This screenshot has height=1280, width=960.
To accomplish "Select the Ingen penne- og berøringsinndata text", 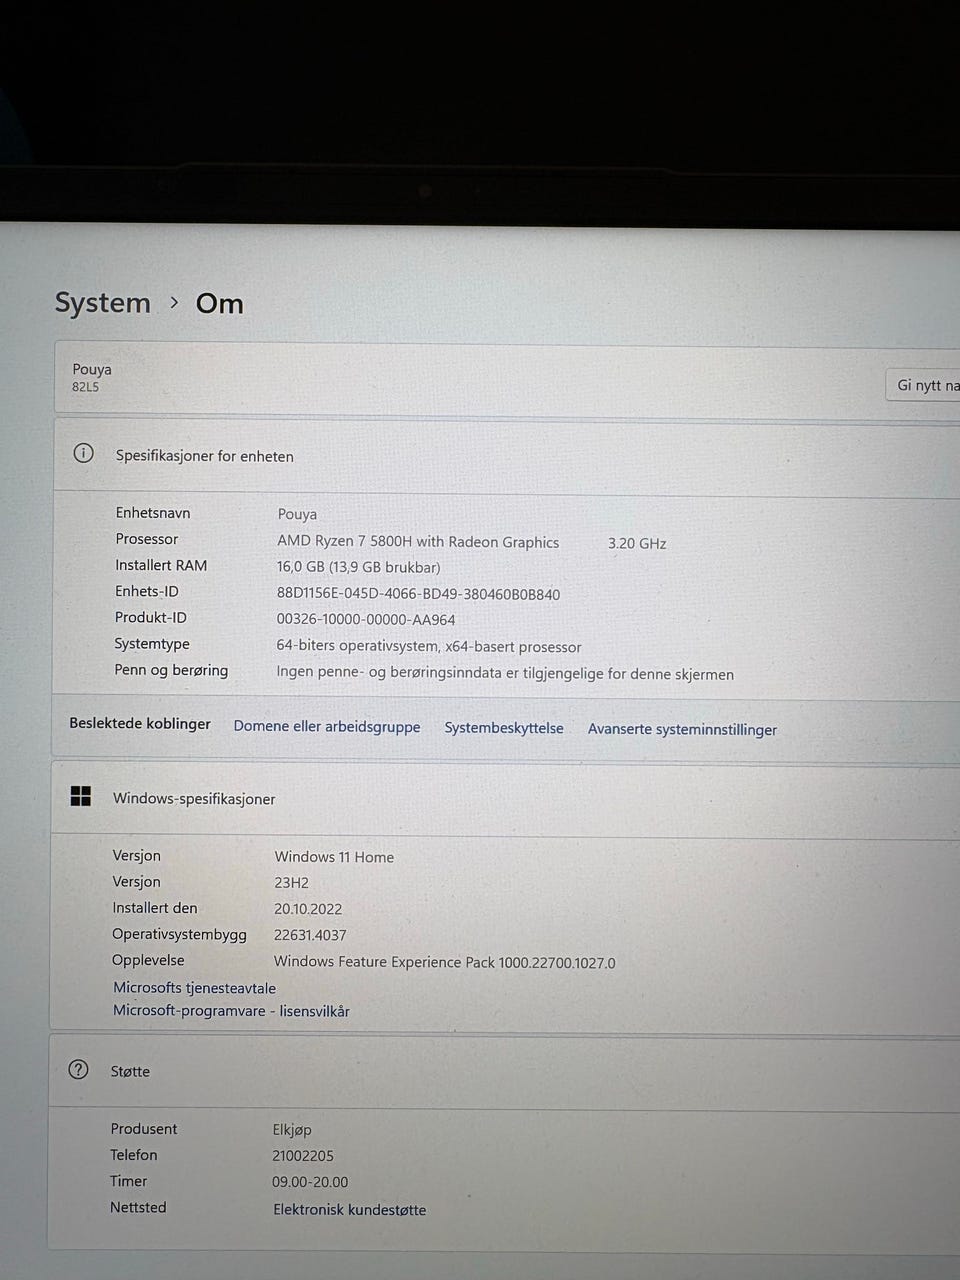I will [x=505, y=674].
